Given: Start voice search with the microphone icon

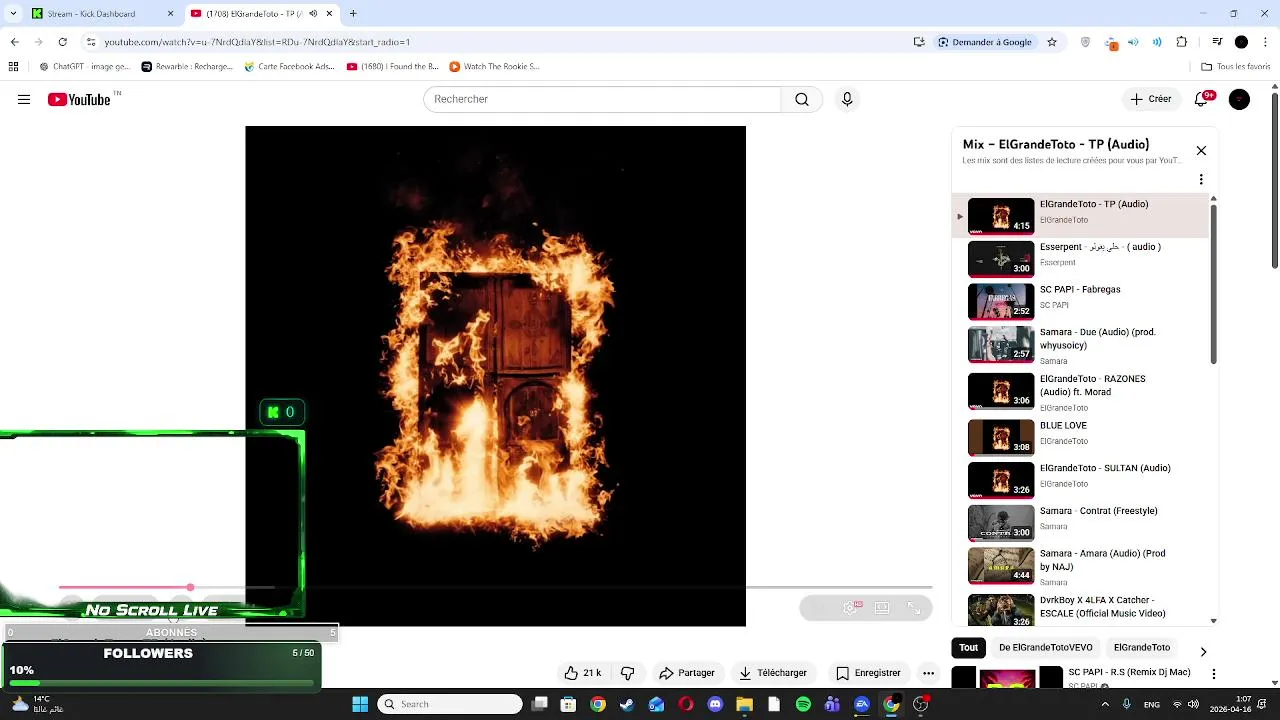Looking at the screenshot, I should click(847, 99).
